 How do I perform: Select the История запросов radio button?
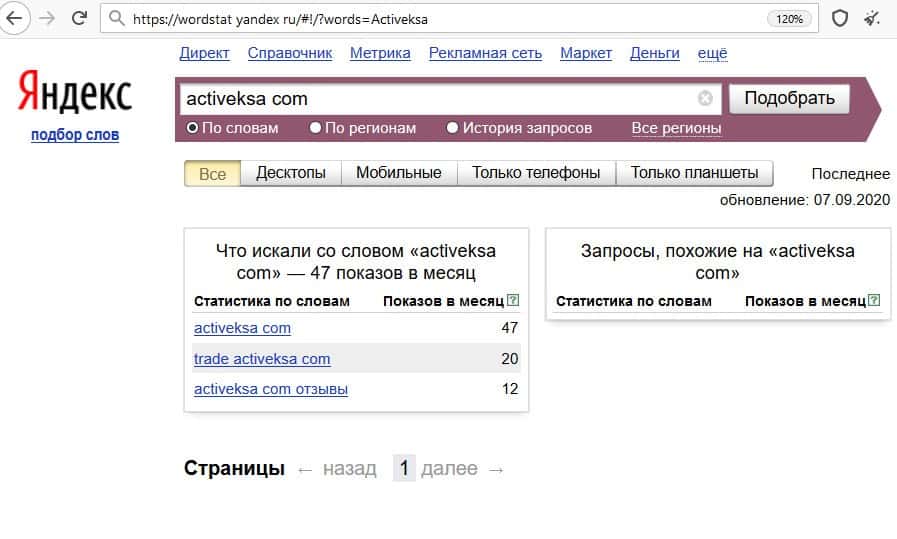(452, 128)
